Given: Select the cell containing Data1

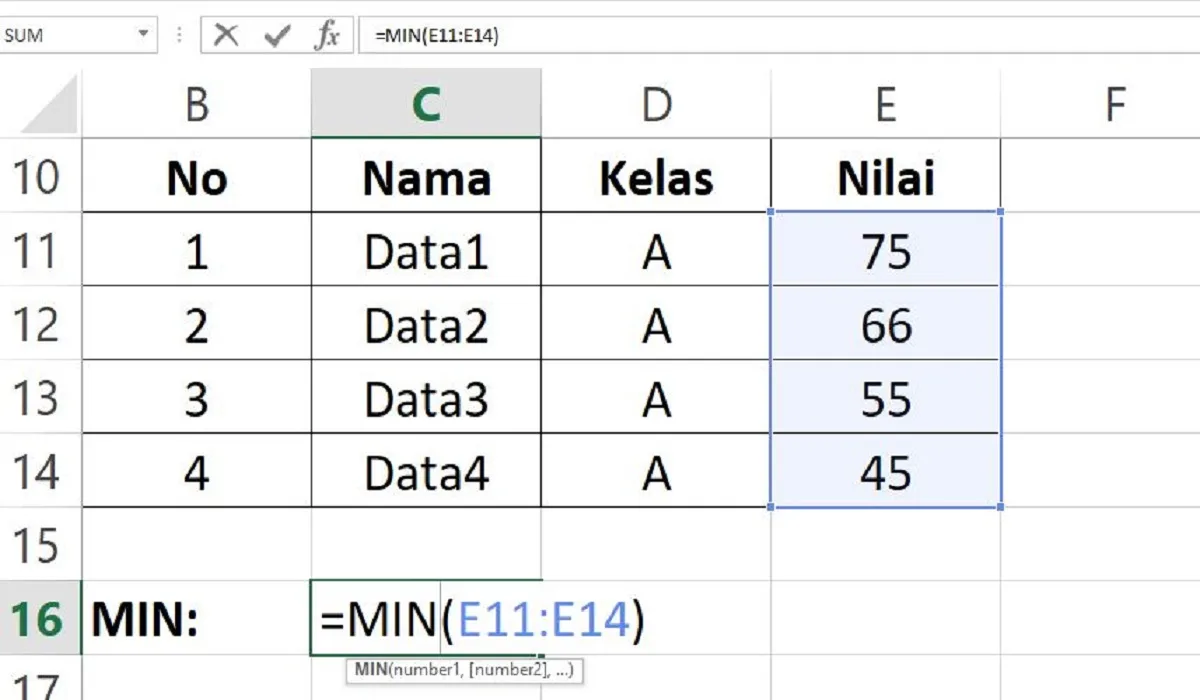Looking at the screenshot, I should pos(426,250).
